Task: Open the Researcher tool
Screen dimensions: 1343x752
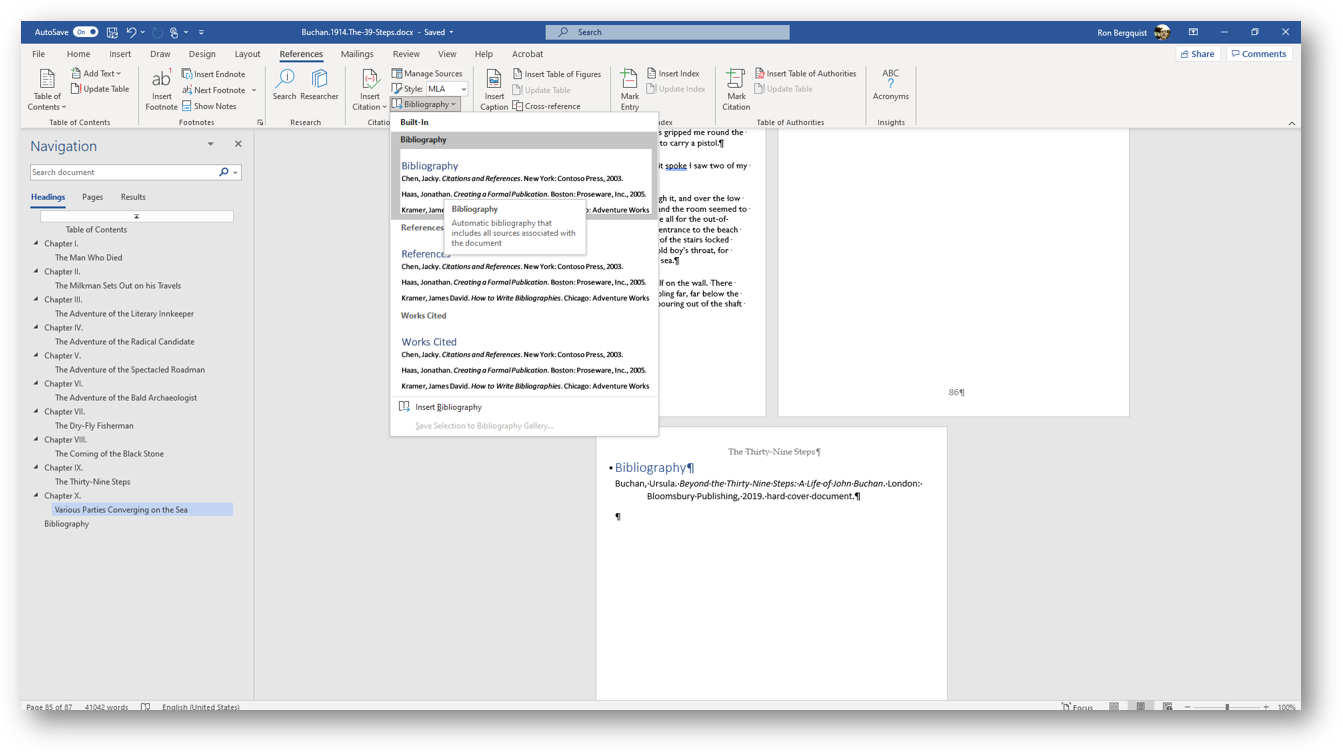Action: [x=319, y=81]
